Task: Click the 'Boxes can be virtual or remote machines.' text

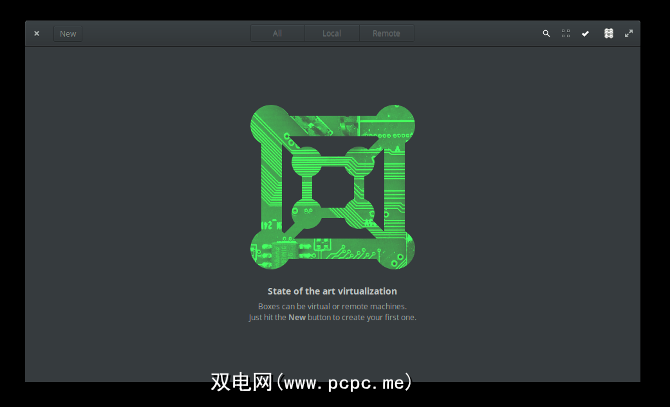Action: (332, 306)
